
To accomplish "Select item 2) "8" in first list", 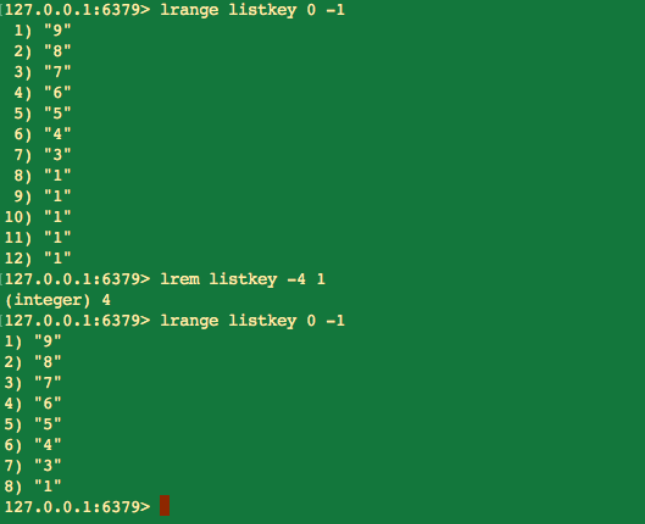I will pyautogui.click(x=42, y=51).
